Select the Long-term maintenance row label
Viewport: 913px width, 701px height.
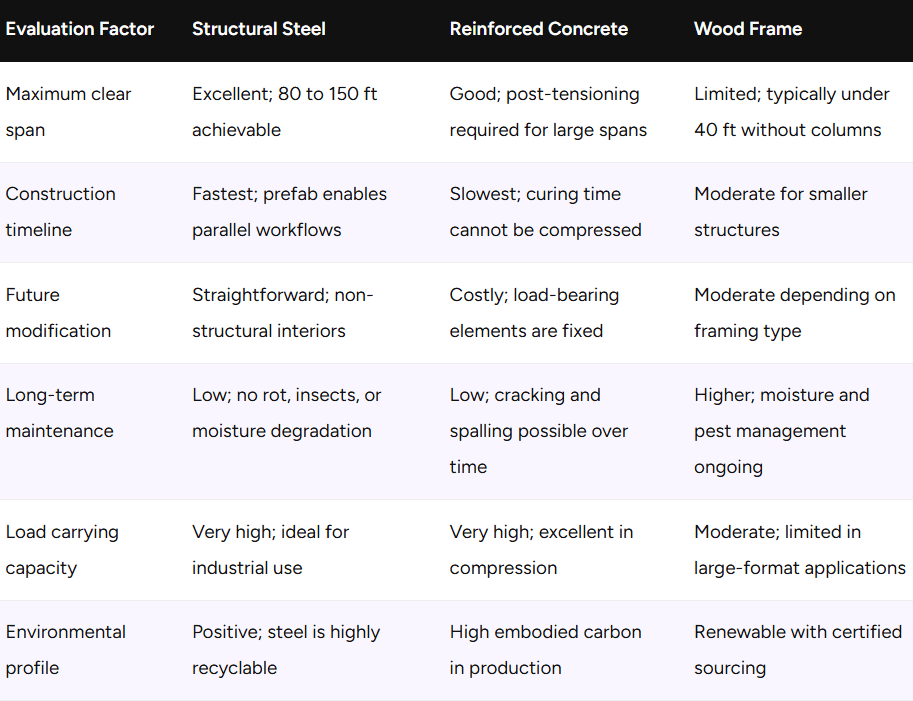tap(60, 413)
